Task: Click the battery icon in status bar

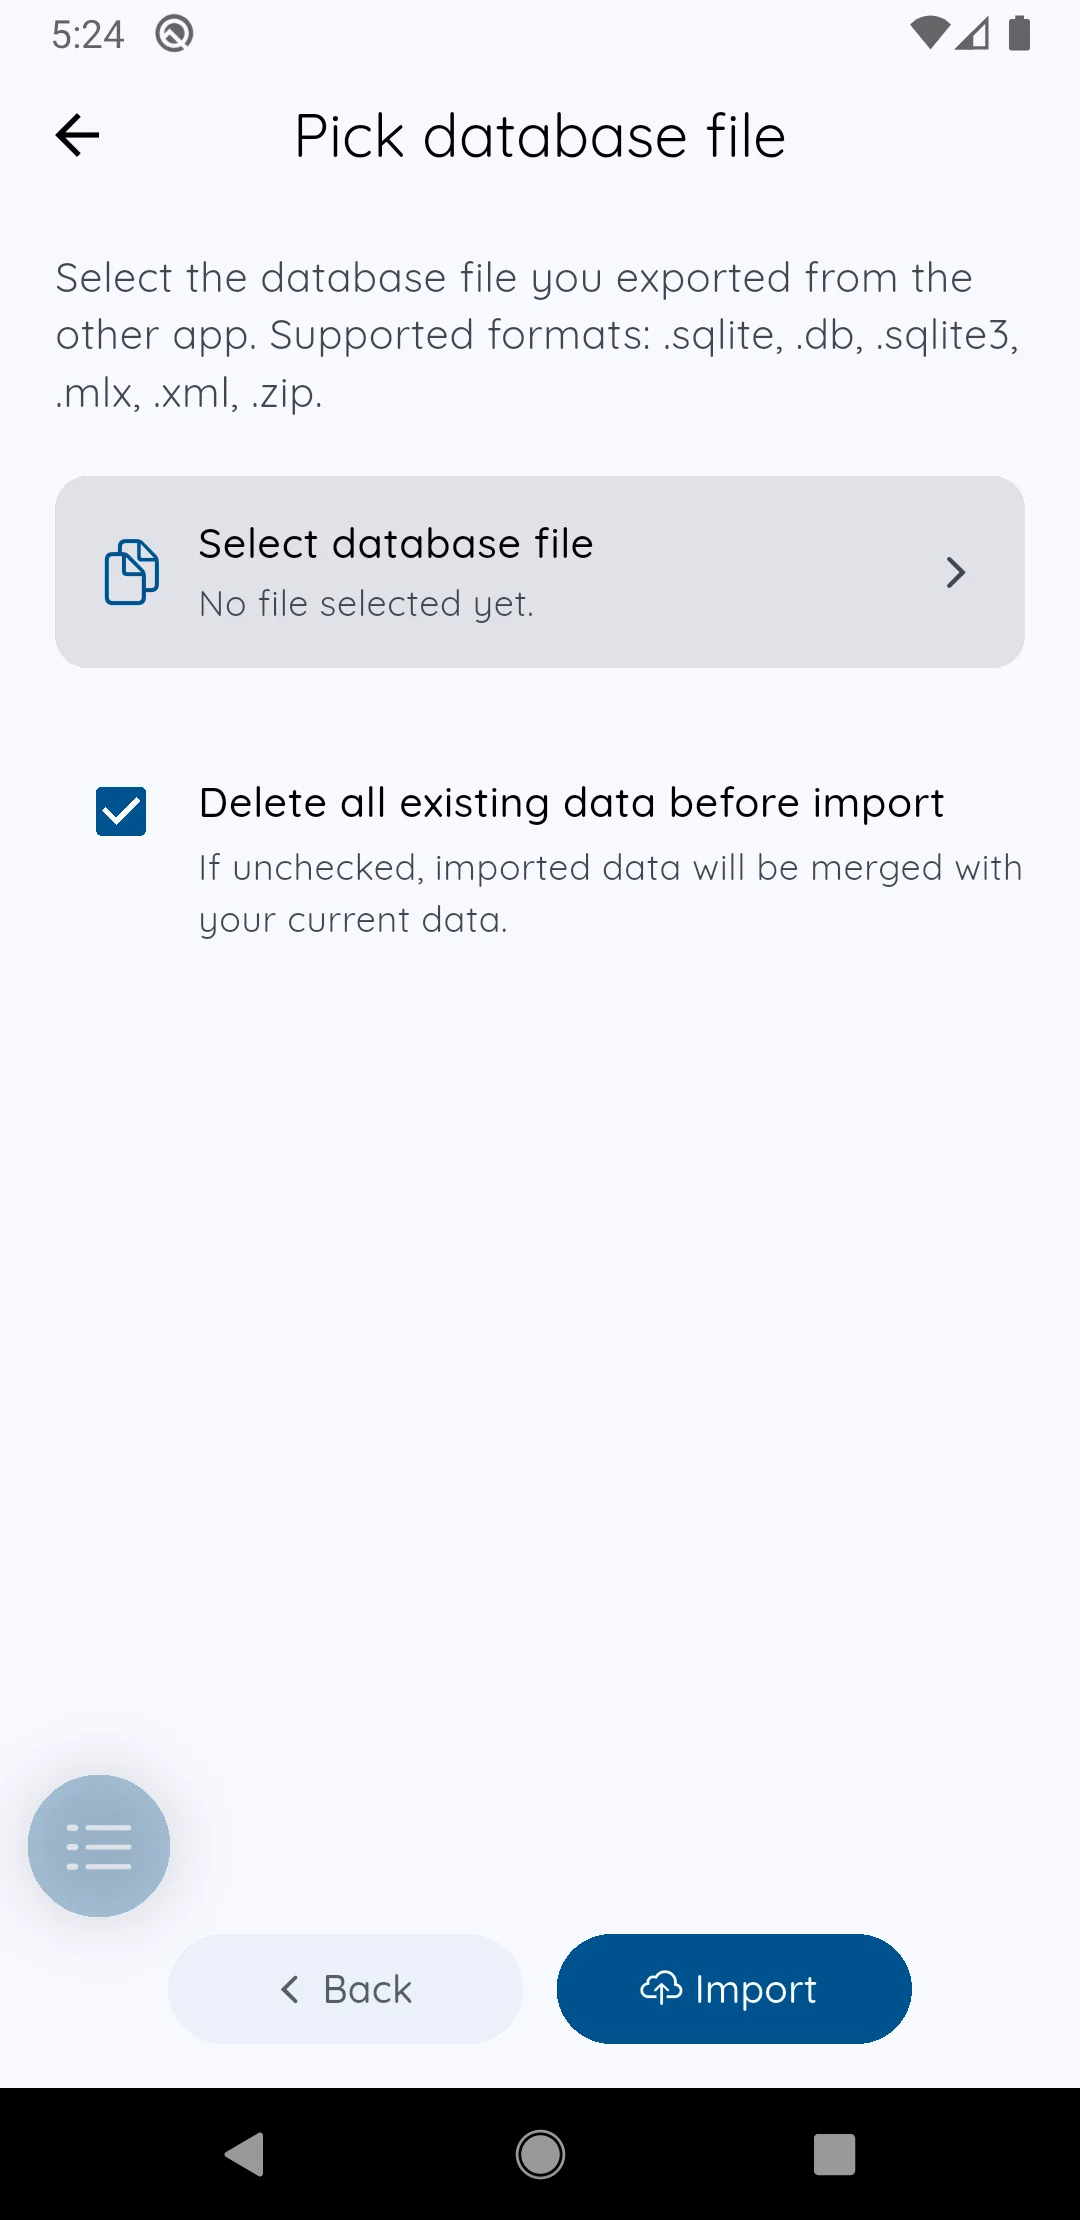Action: [x=1019, y=33]
